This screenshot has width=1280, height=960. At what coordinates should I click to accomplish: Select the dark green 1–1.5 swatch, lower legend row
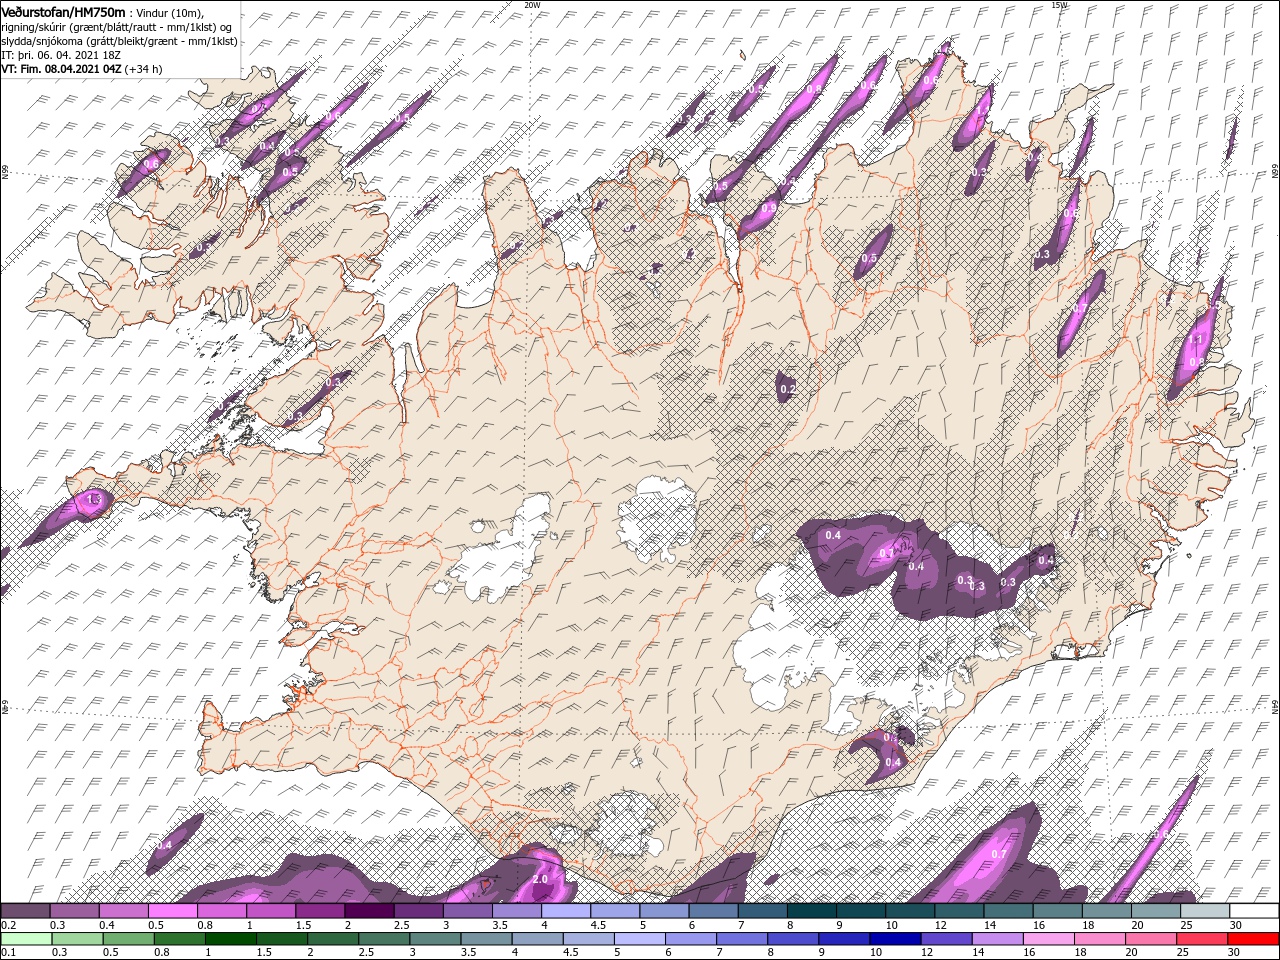231,939
